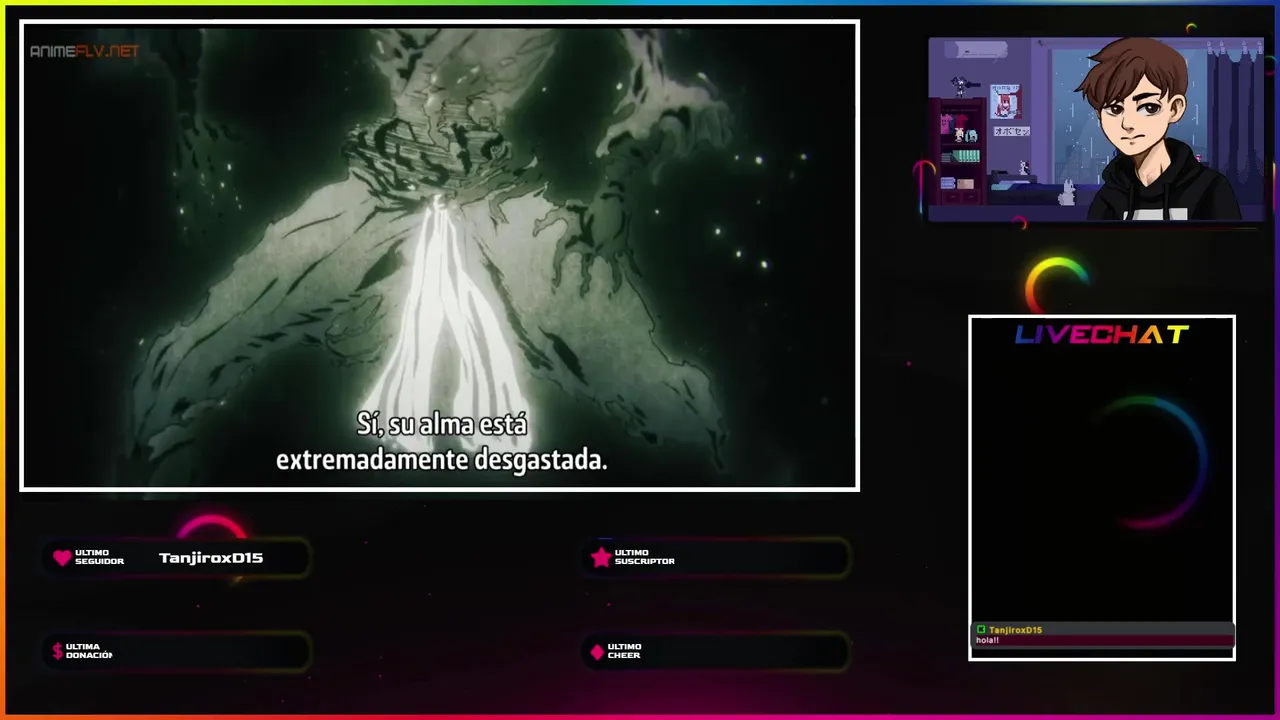The image size is (1280, 720).
Task: Click the LIVECHAT header title
Action: coord(1102,335)
